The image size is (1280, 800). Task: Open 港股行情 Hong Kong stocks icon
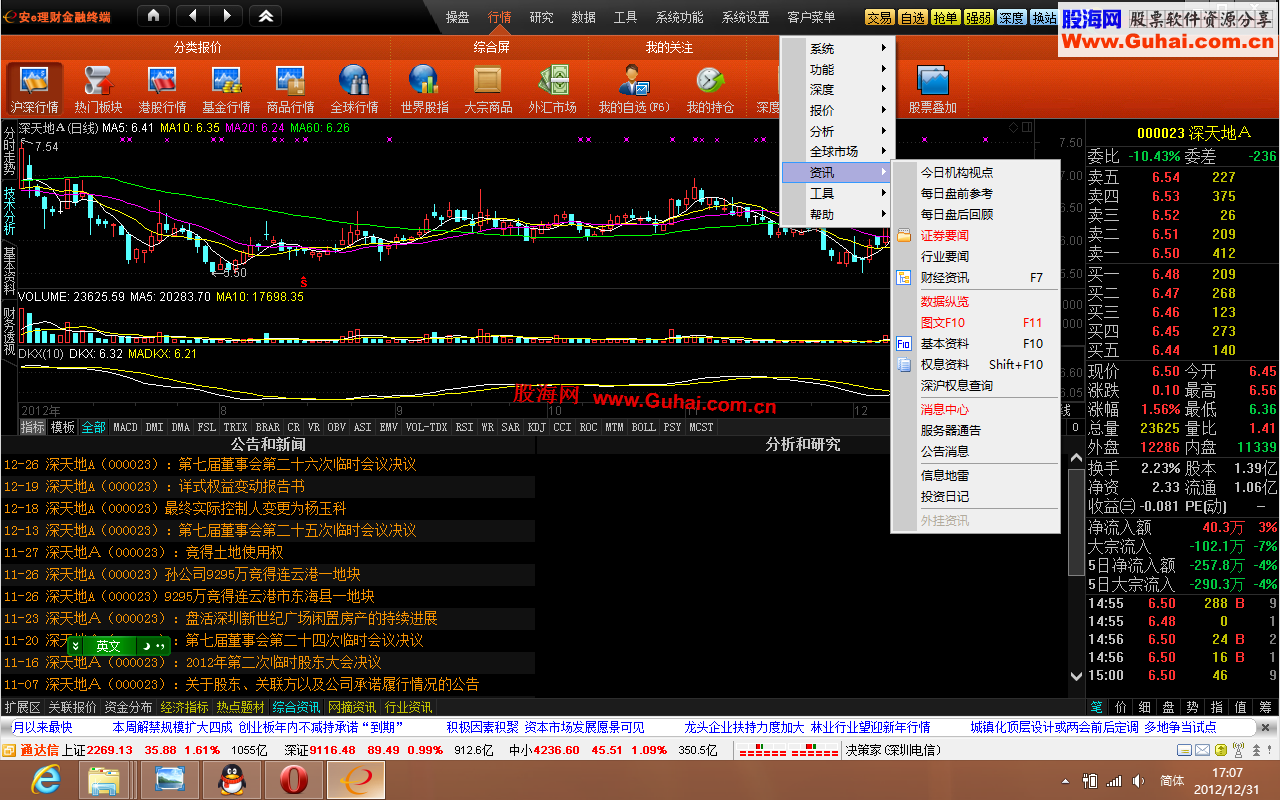coord(162,90)
